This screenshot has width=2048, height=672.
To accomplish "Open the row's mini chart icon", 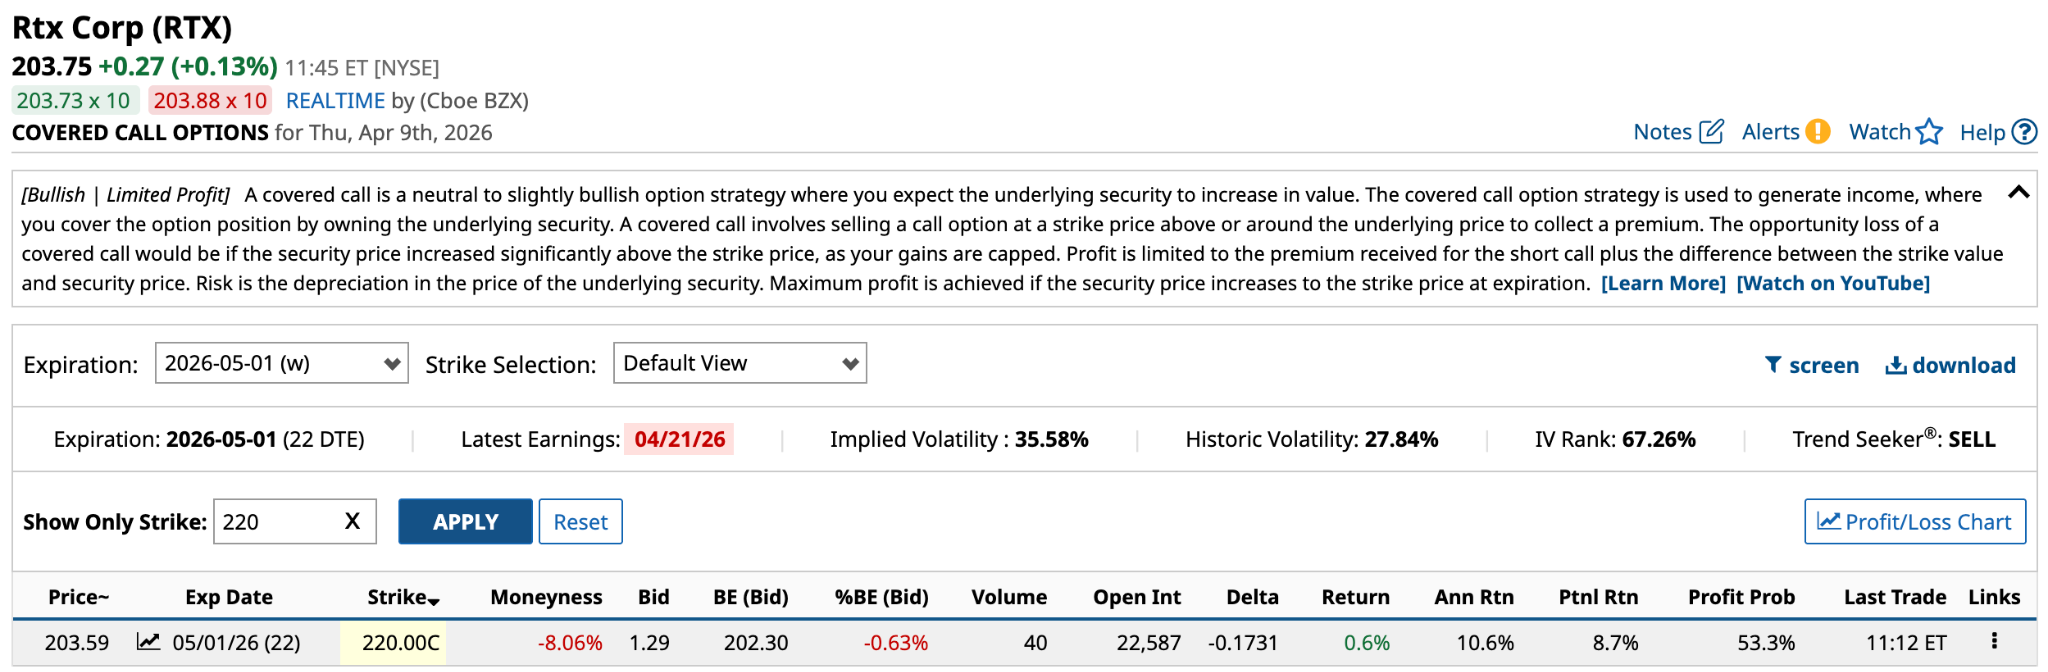I will click(148, 642).
